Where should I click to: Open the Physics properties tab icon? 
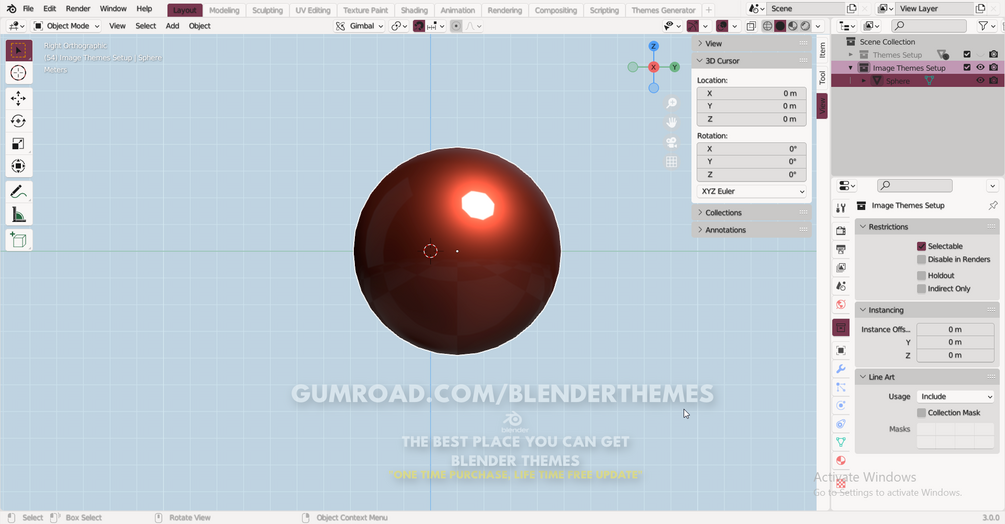(x=841, y=405)
